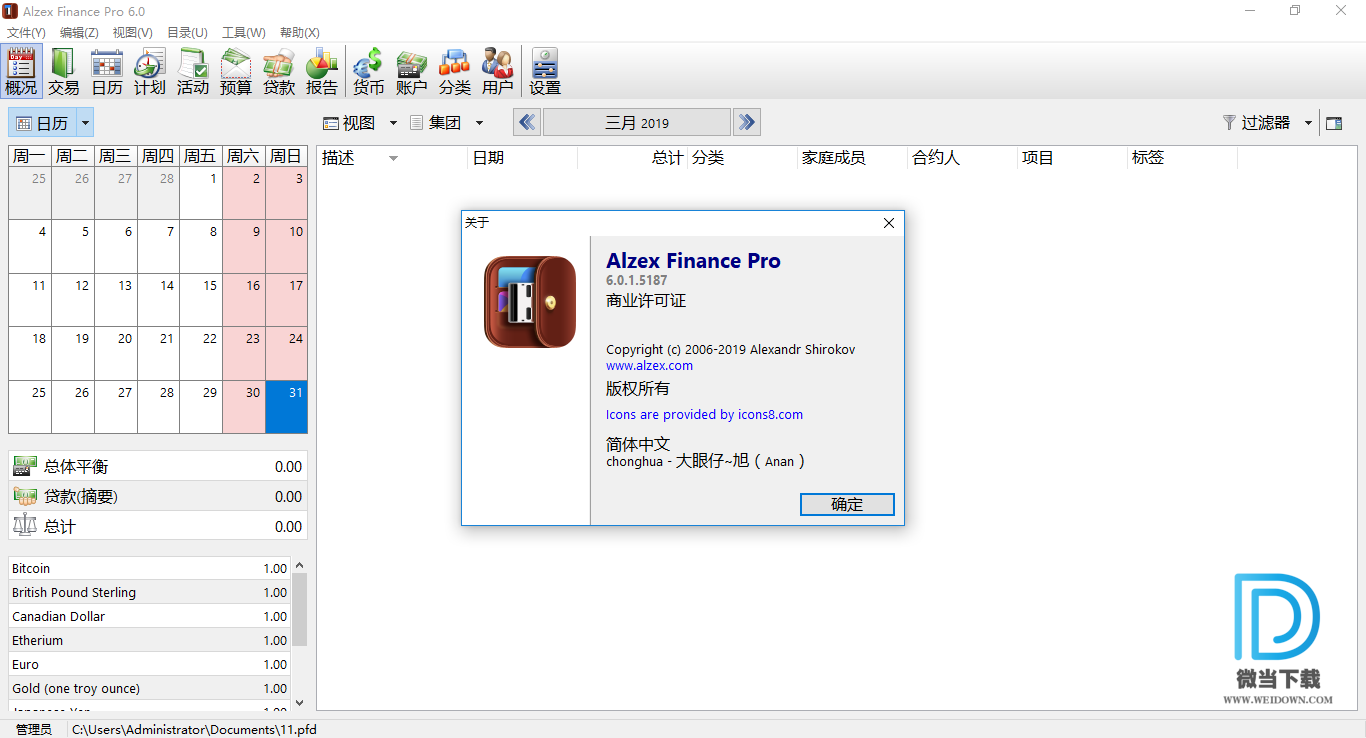Select the Gold (one troy ounce) row
Image resolution: width=1366 pixels, height=738 pixels.
click(150, 688)
